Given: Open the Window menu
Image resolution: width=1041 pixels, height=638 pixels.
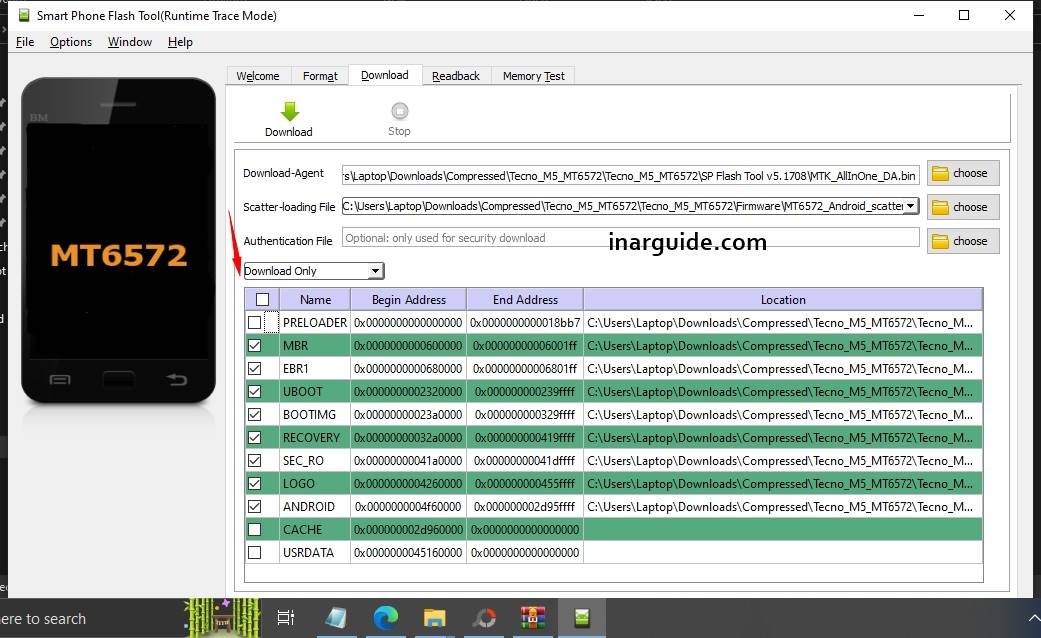Looking at the screenshot, I should [129, 42].
